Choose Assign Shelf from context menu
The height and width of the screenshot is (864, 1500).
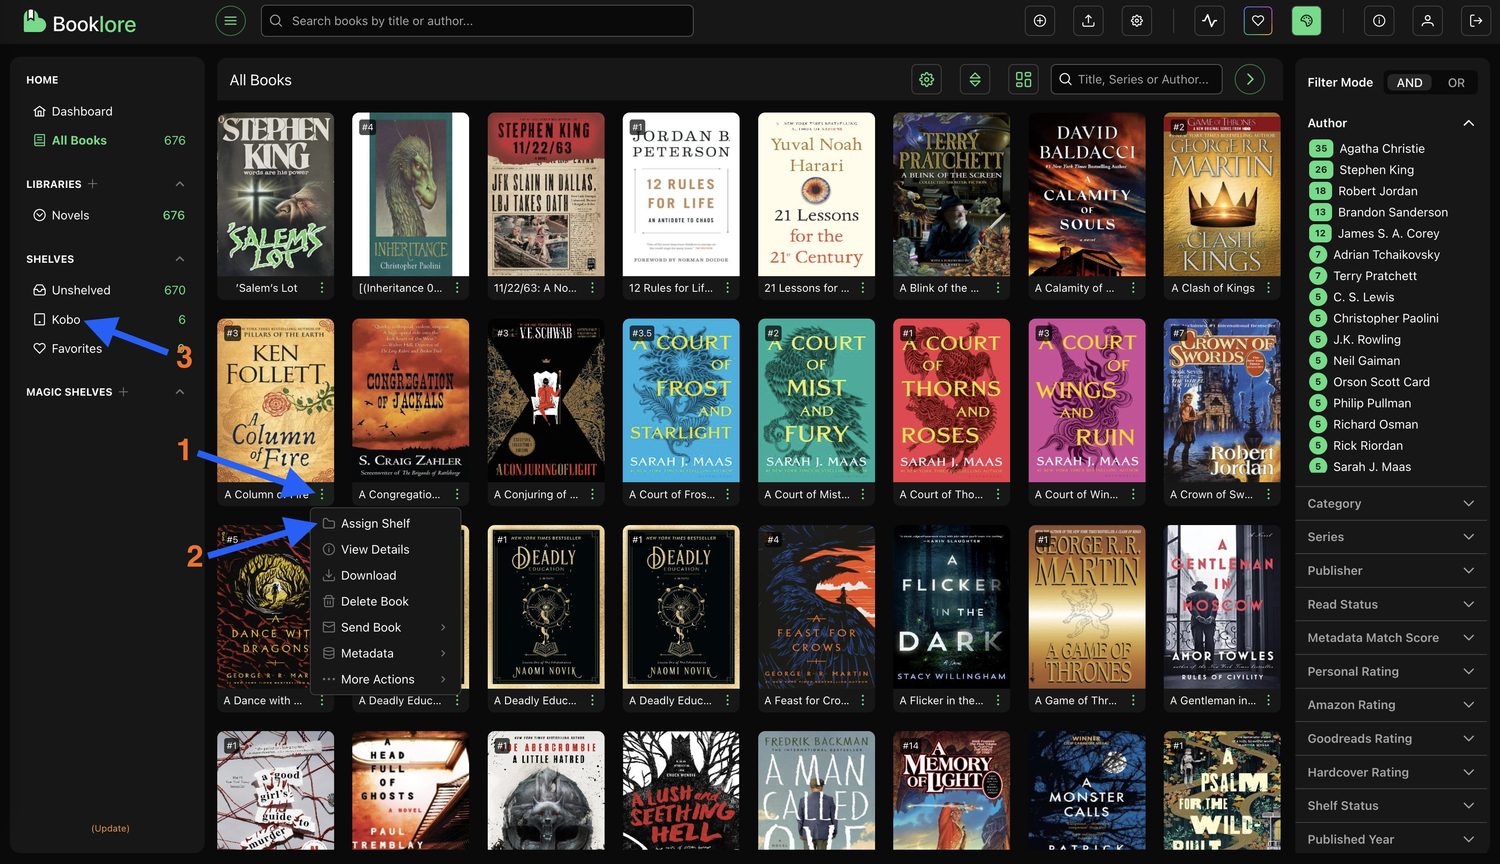click(386, 523)
